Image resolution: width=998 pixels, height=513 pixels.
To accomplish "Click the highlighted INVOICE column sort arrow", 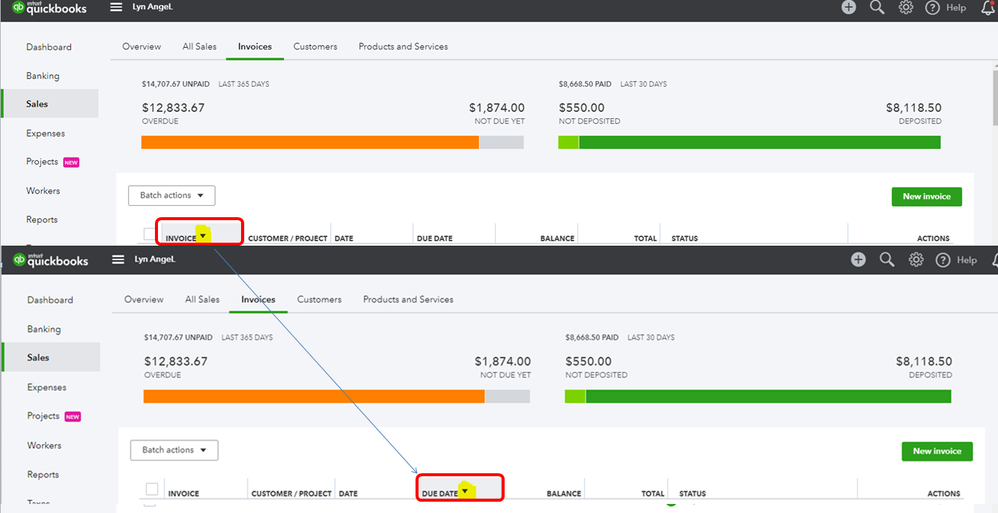I will 202,235.
